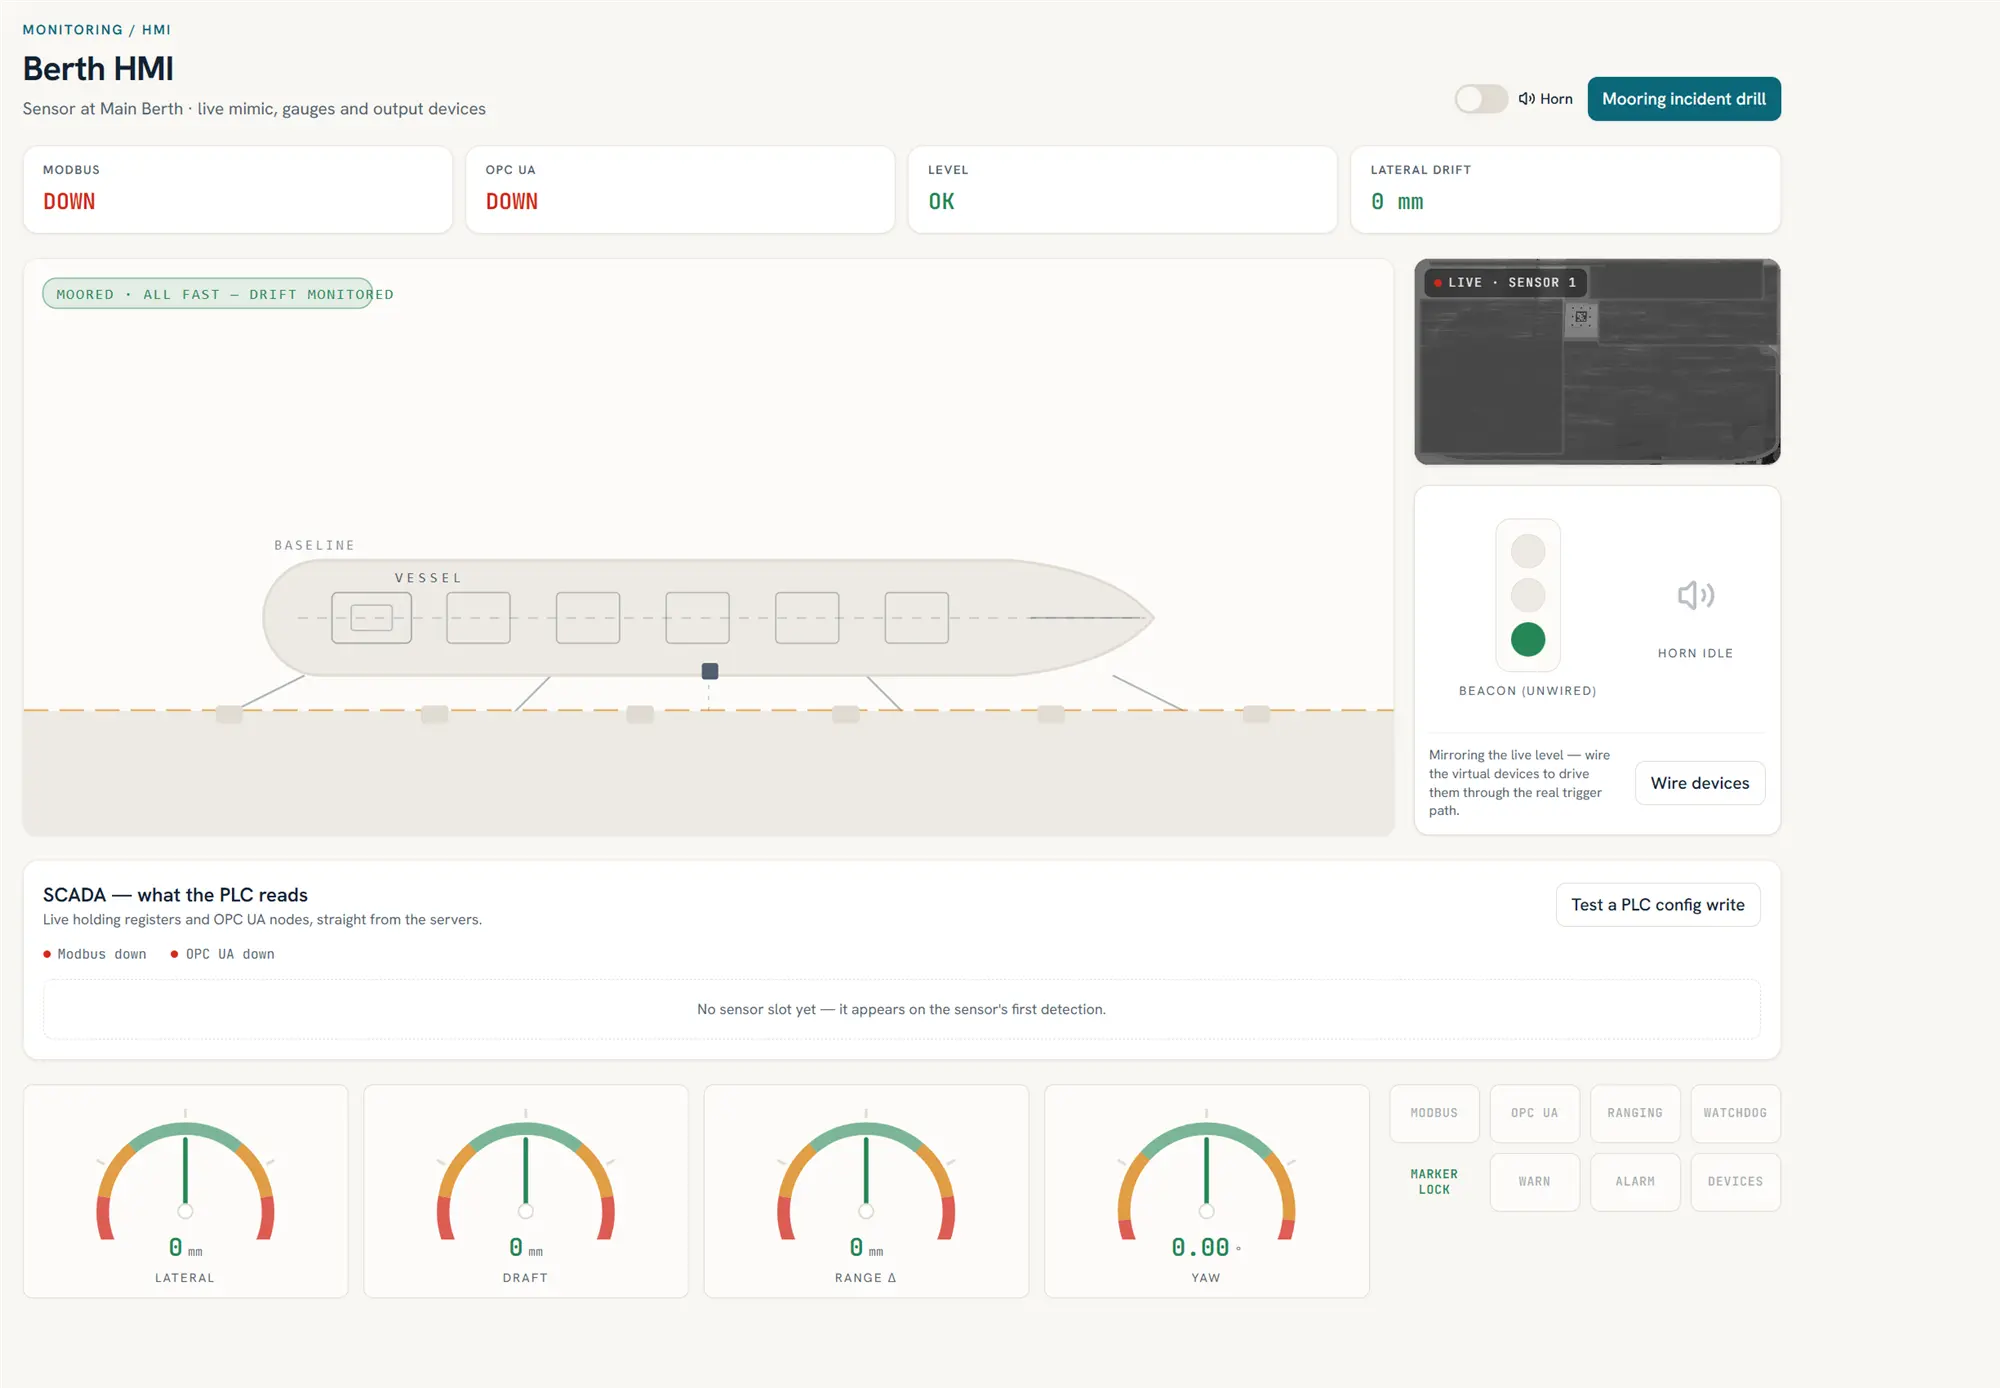Click the RANGING status tile
The width and height of the screenshot is (2000, 1388).
pos(1635,1113)
